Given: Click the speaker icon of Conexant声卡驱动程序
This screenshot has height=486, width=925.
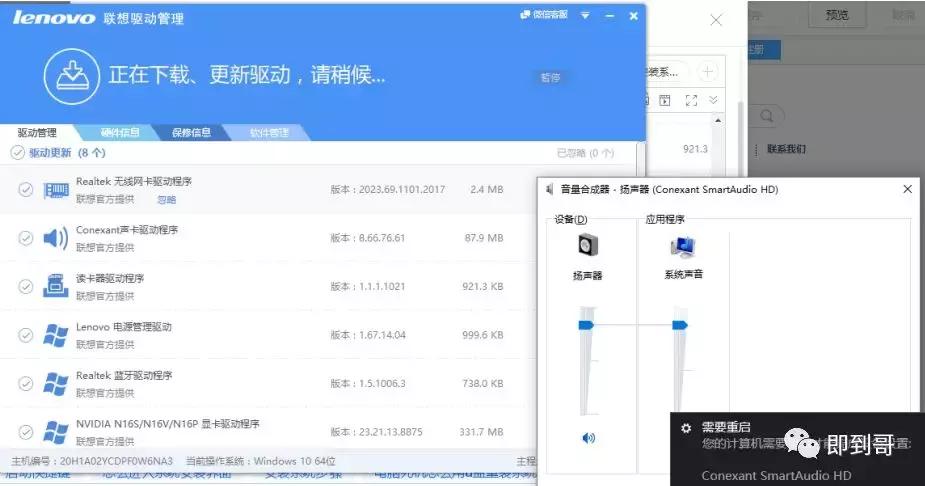Looking at the screenshot, I should pos(55,238).
